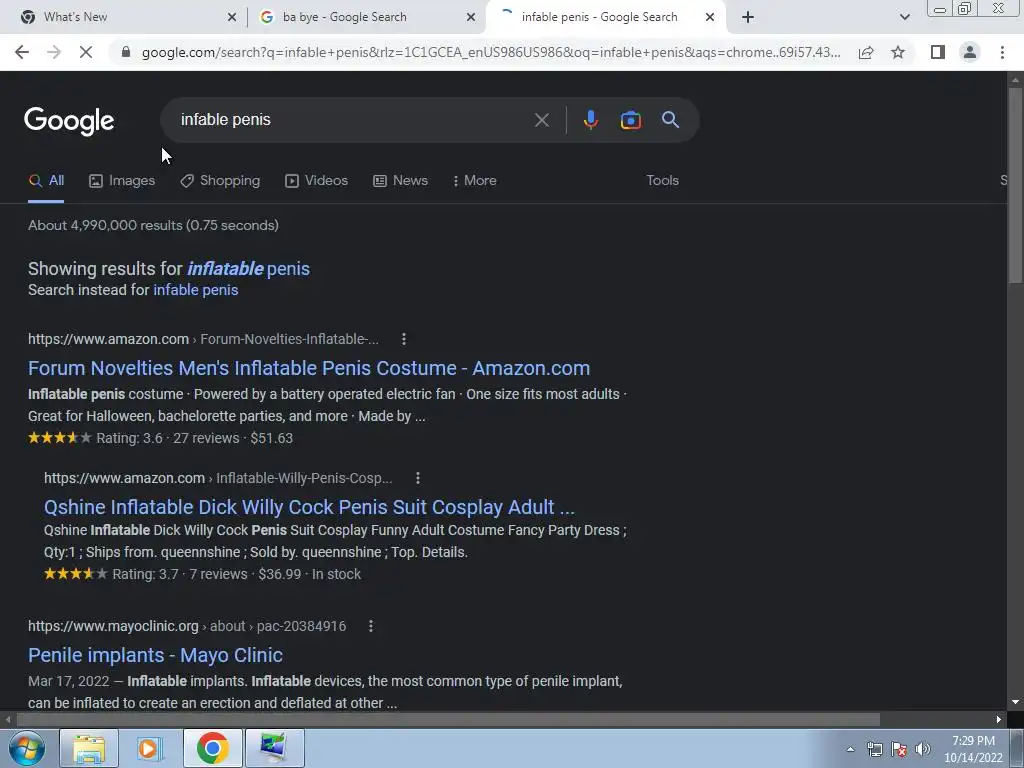Open Penile implants Mayo Clinic link
The width and height of the screenshot is (1024, 768).
coord(155,655)
